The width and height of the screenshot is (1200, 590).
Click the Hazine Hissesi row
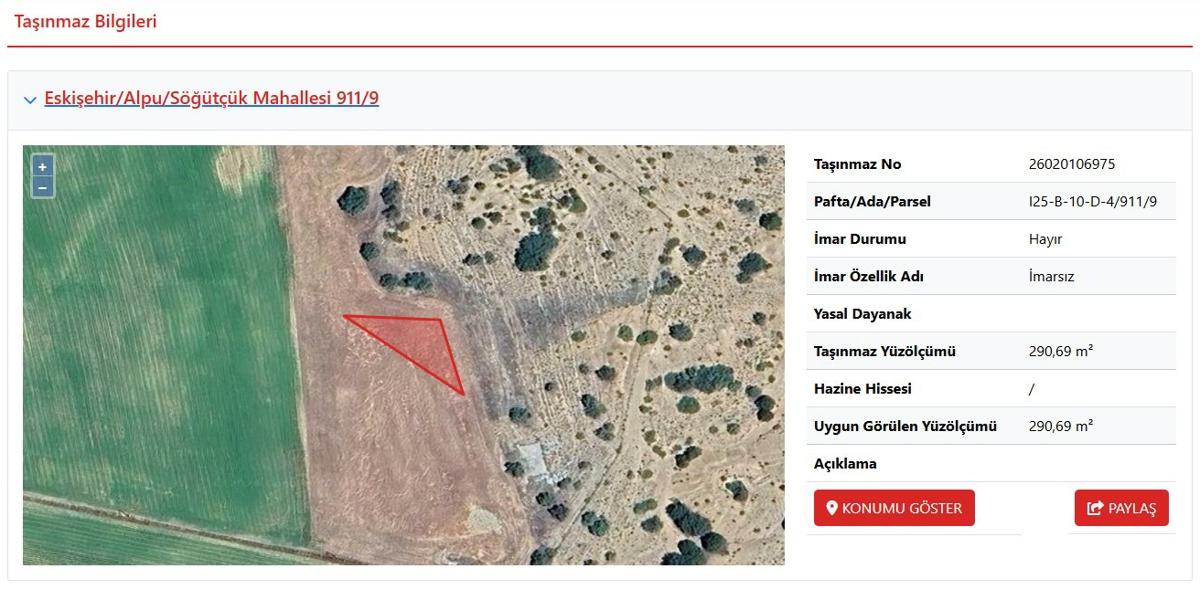(991, 388)
